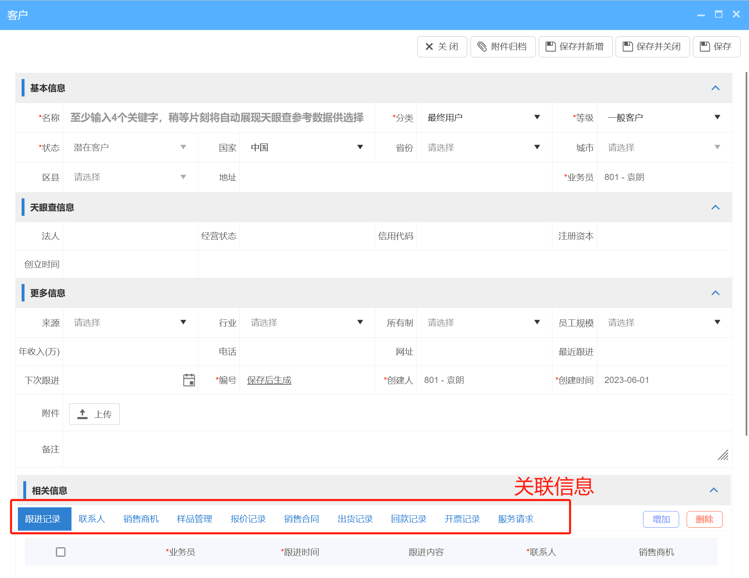Open the 等级 dropdown
Screen dimensions: 749x578
point(663,118)
